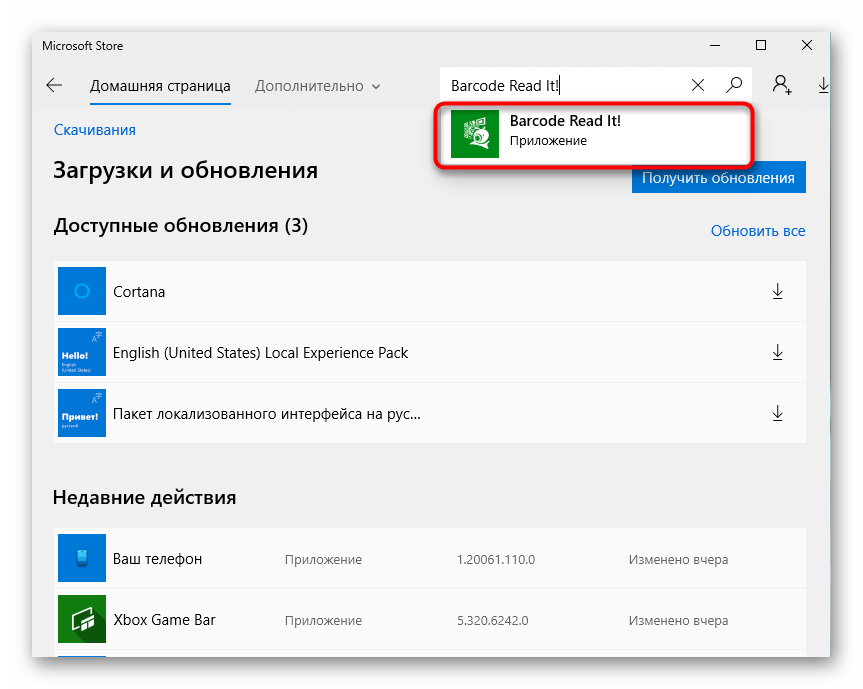Click Barcode Read It! suggestion icon
Image resolution: width=863 pixels, height=689 pixels.
[x=475, y=134]
